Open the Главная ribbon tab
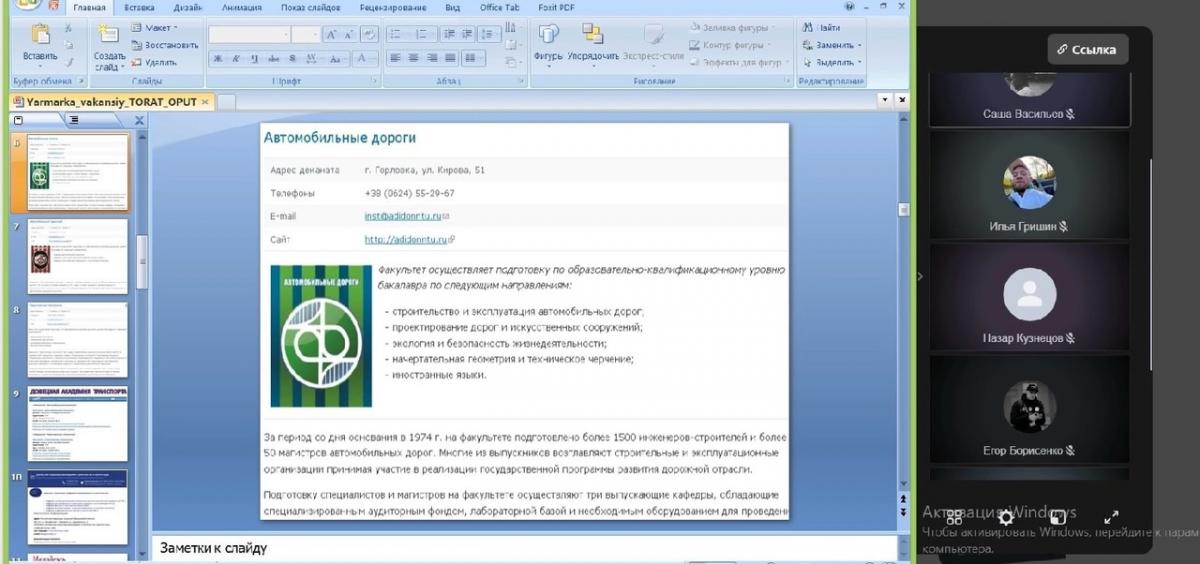1200x564 pixels. click(x=89, y=7)
